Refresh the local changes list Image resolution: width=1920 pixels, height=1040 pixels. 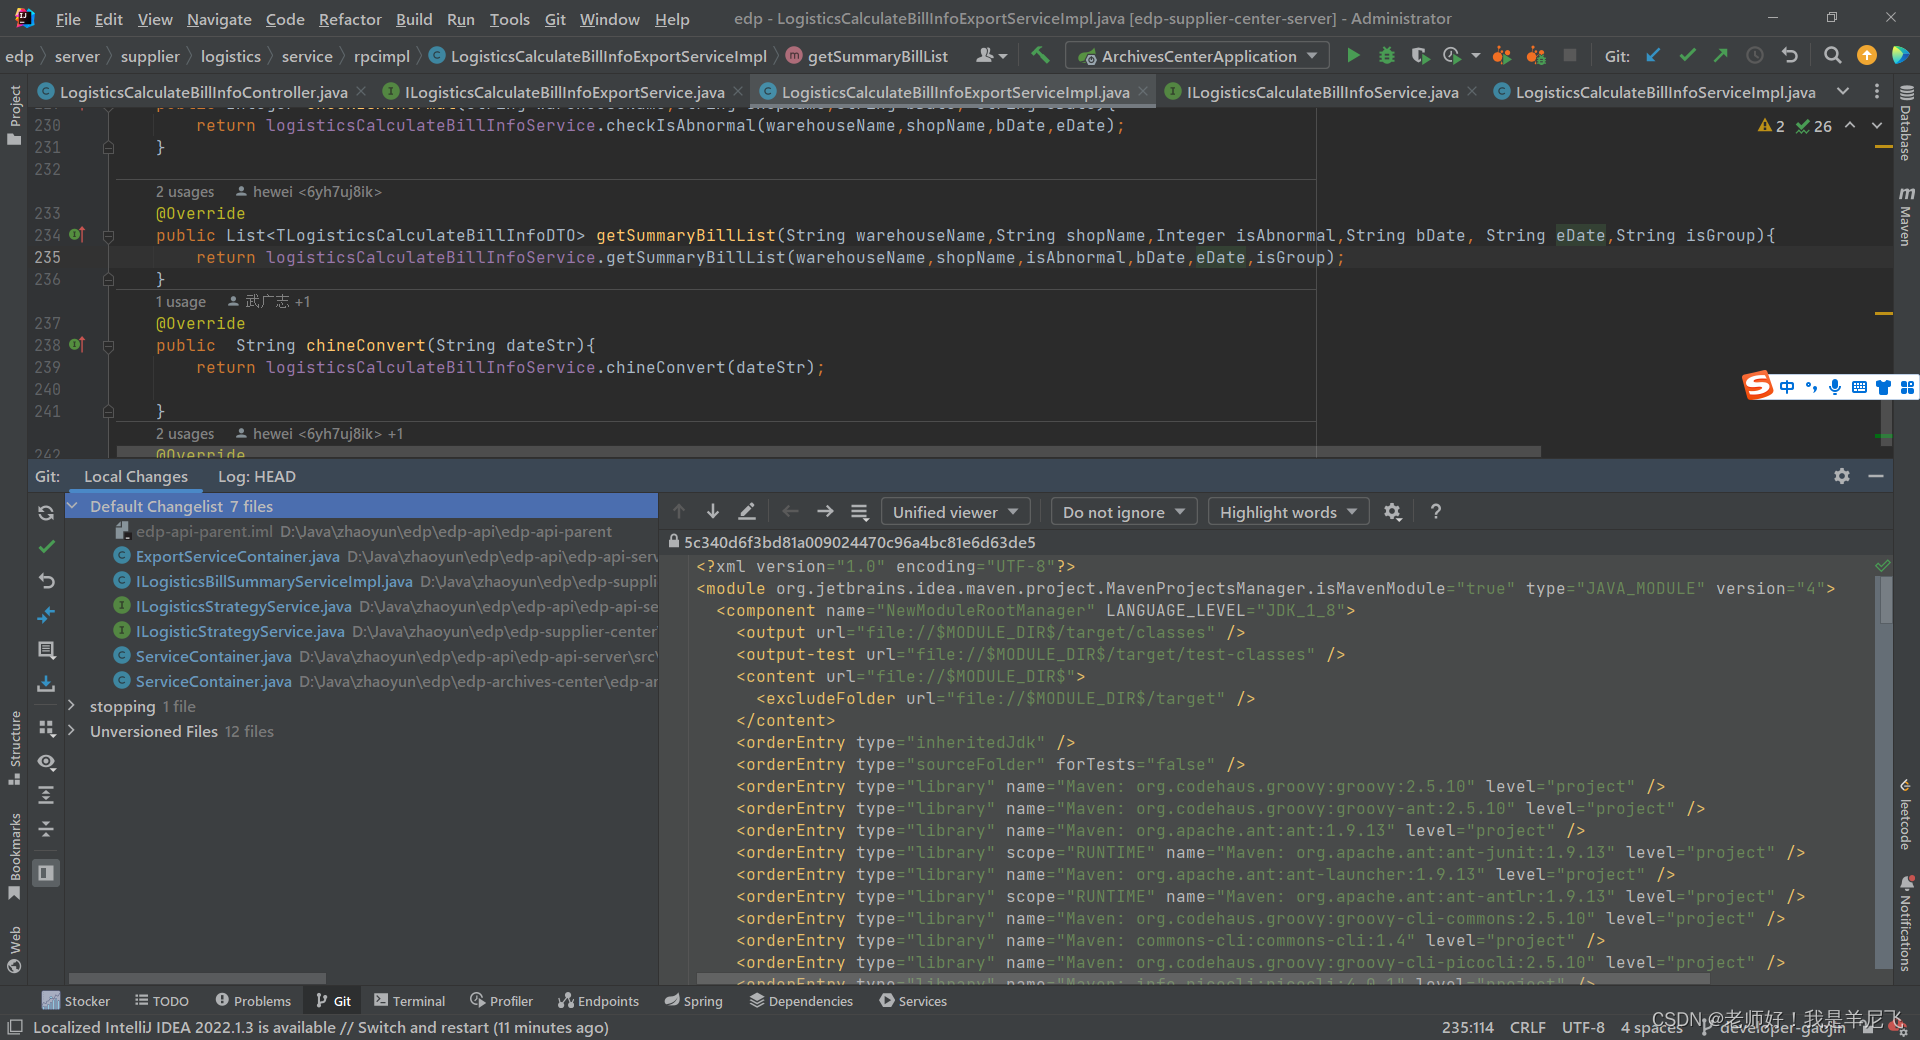(x=46, y=513)
